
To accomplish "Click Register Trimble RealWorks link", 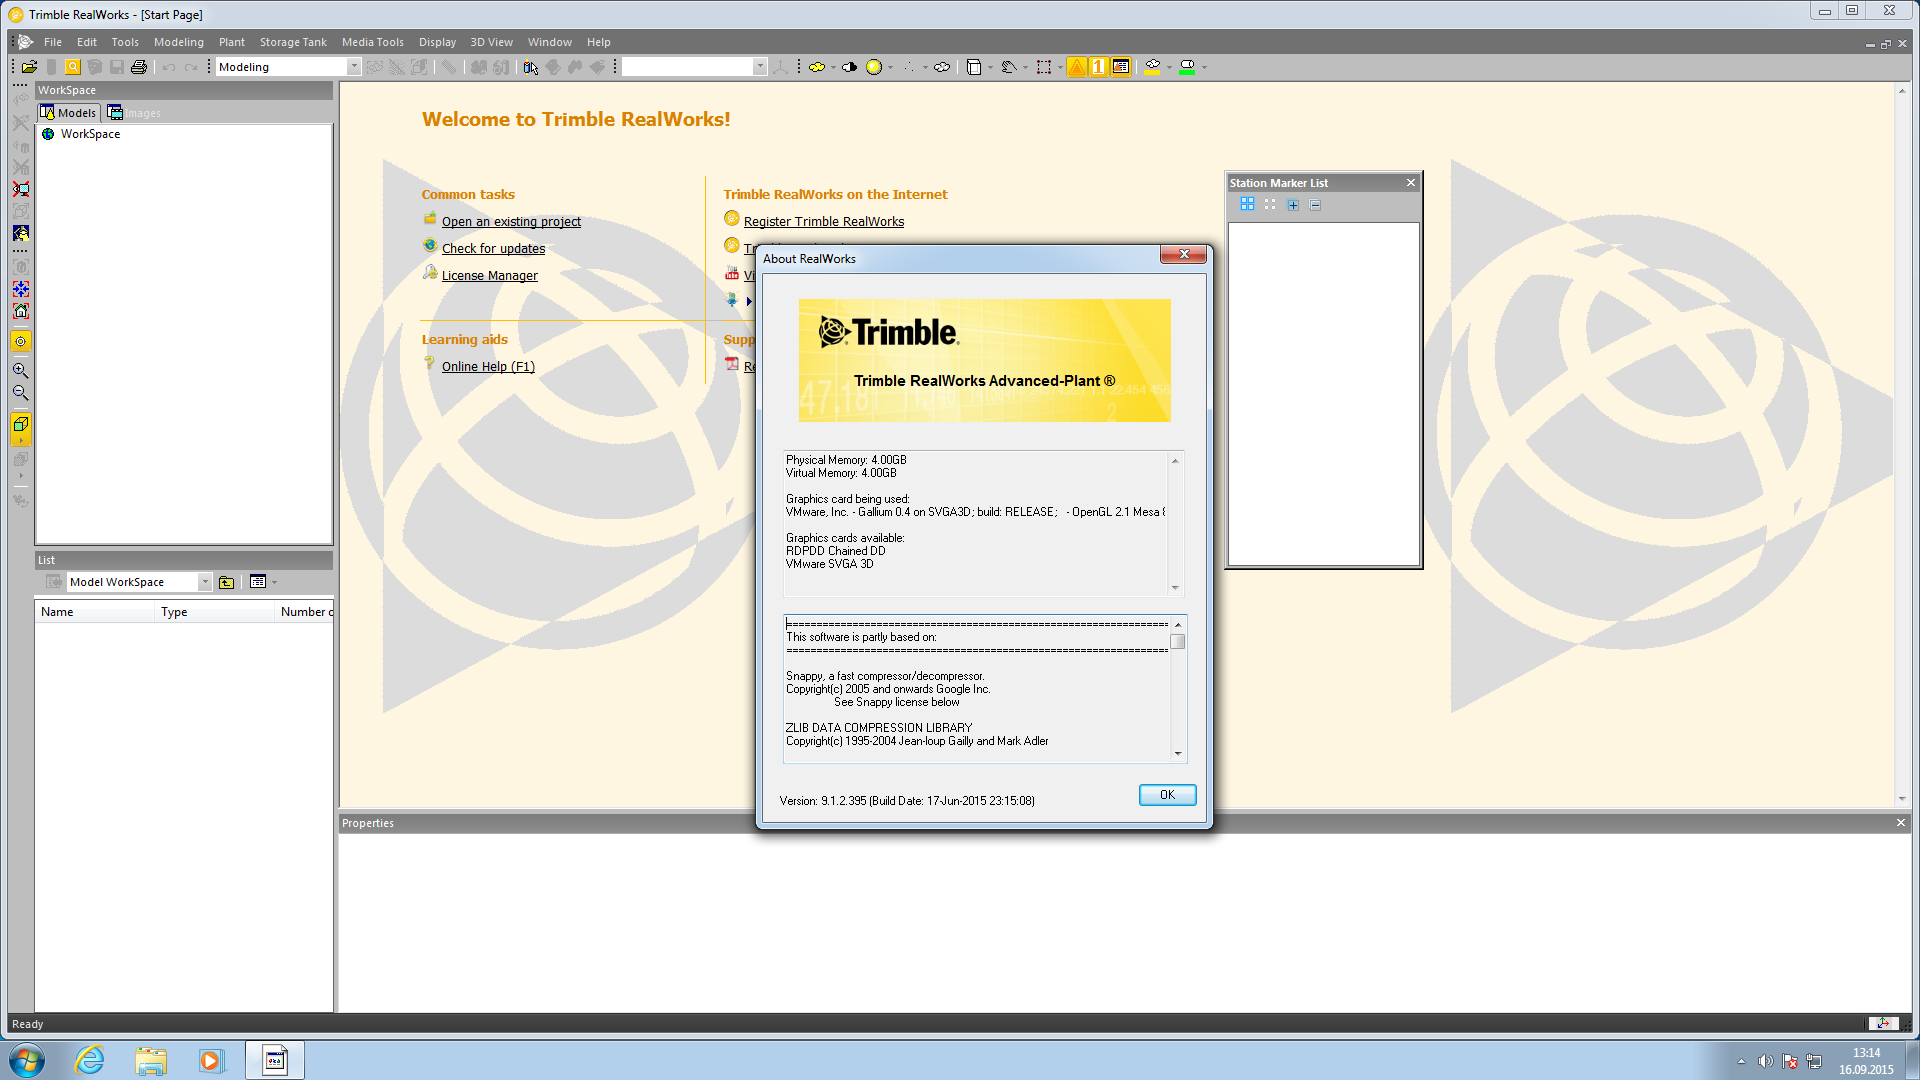I will 823,222.
